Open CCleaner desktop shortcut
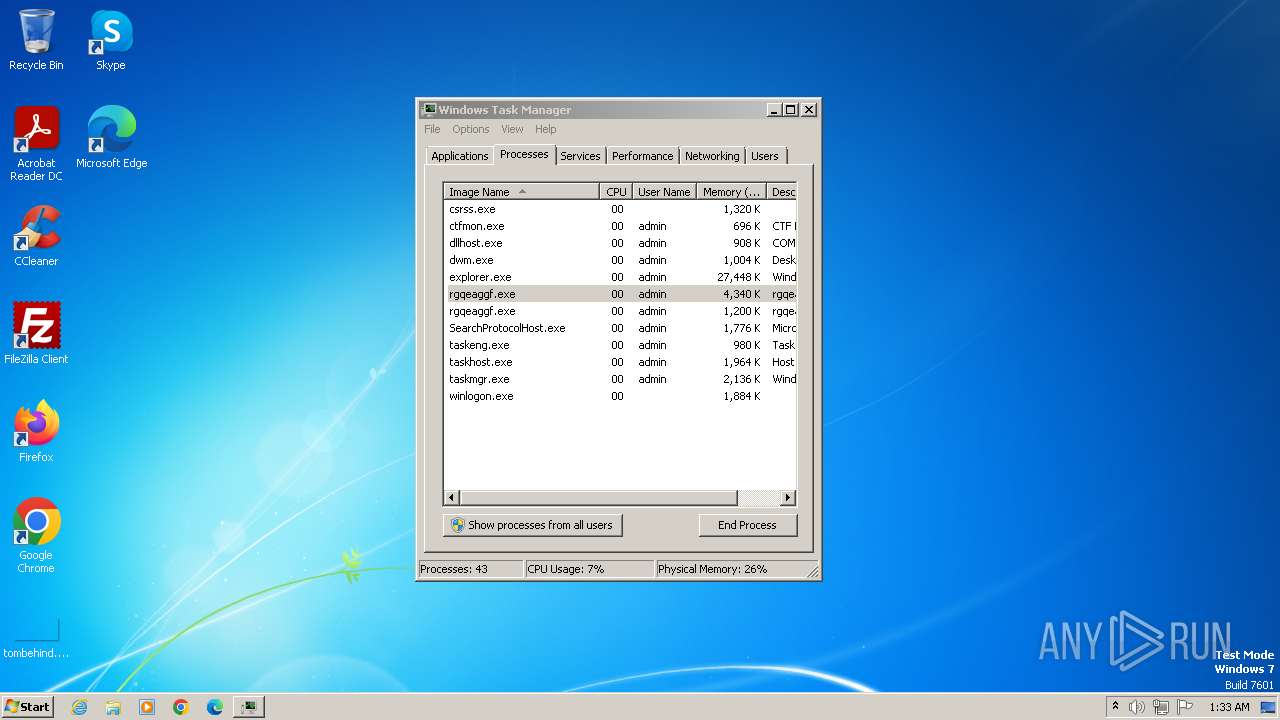Viewport: 1280px width, 720px height. point(36,236)
